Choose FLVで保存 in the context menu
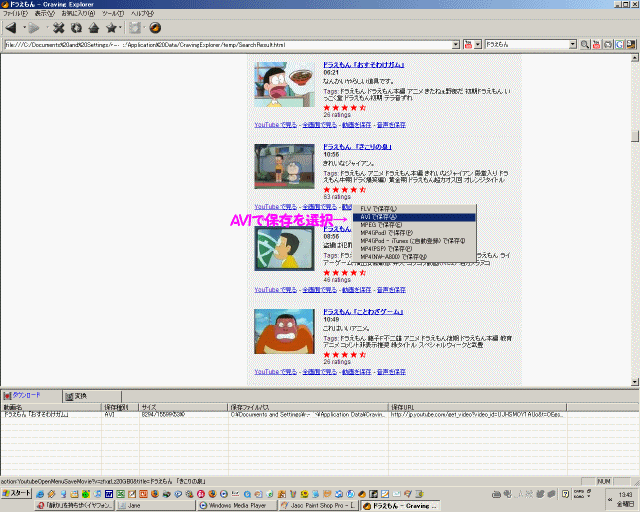This screenshot has width=640, height=512. (x=414, y=209)
